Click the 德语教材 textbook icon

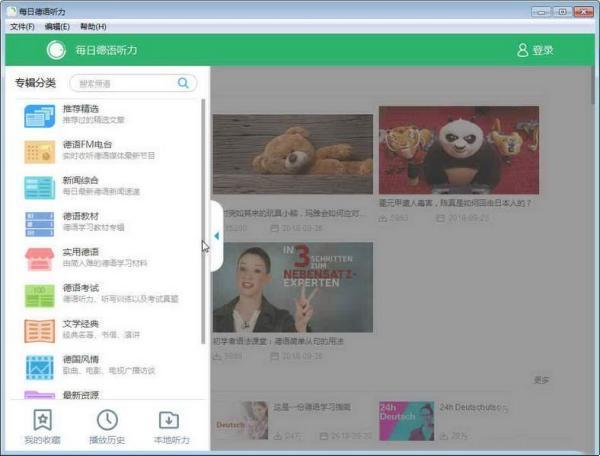click(39, 222)
